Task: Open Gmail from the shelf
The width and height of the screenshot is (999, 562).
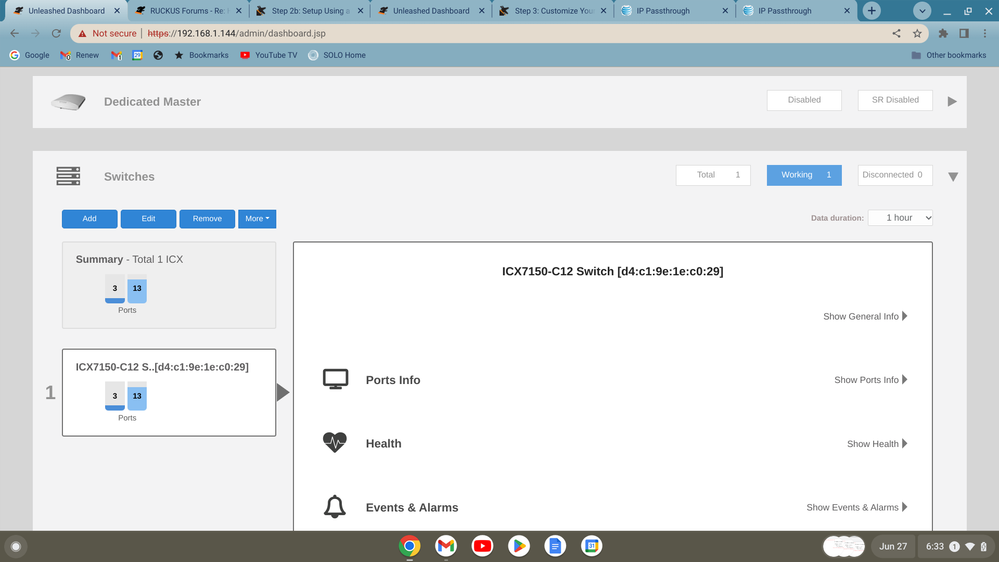Action: pyautogui.click(x=446, y=546)
